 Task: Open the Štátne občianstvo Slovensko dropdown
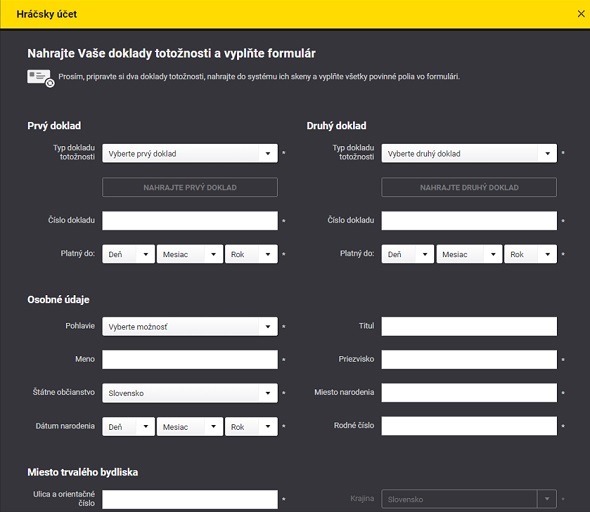tap(190, 393)
